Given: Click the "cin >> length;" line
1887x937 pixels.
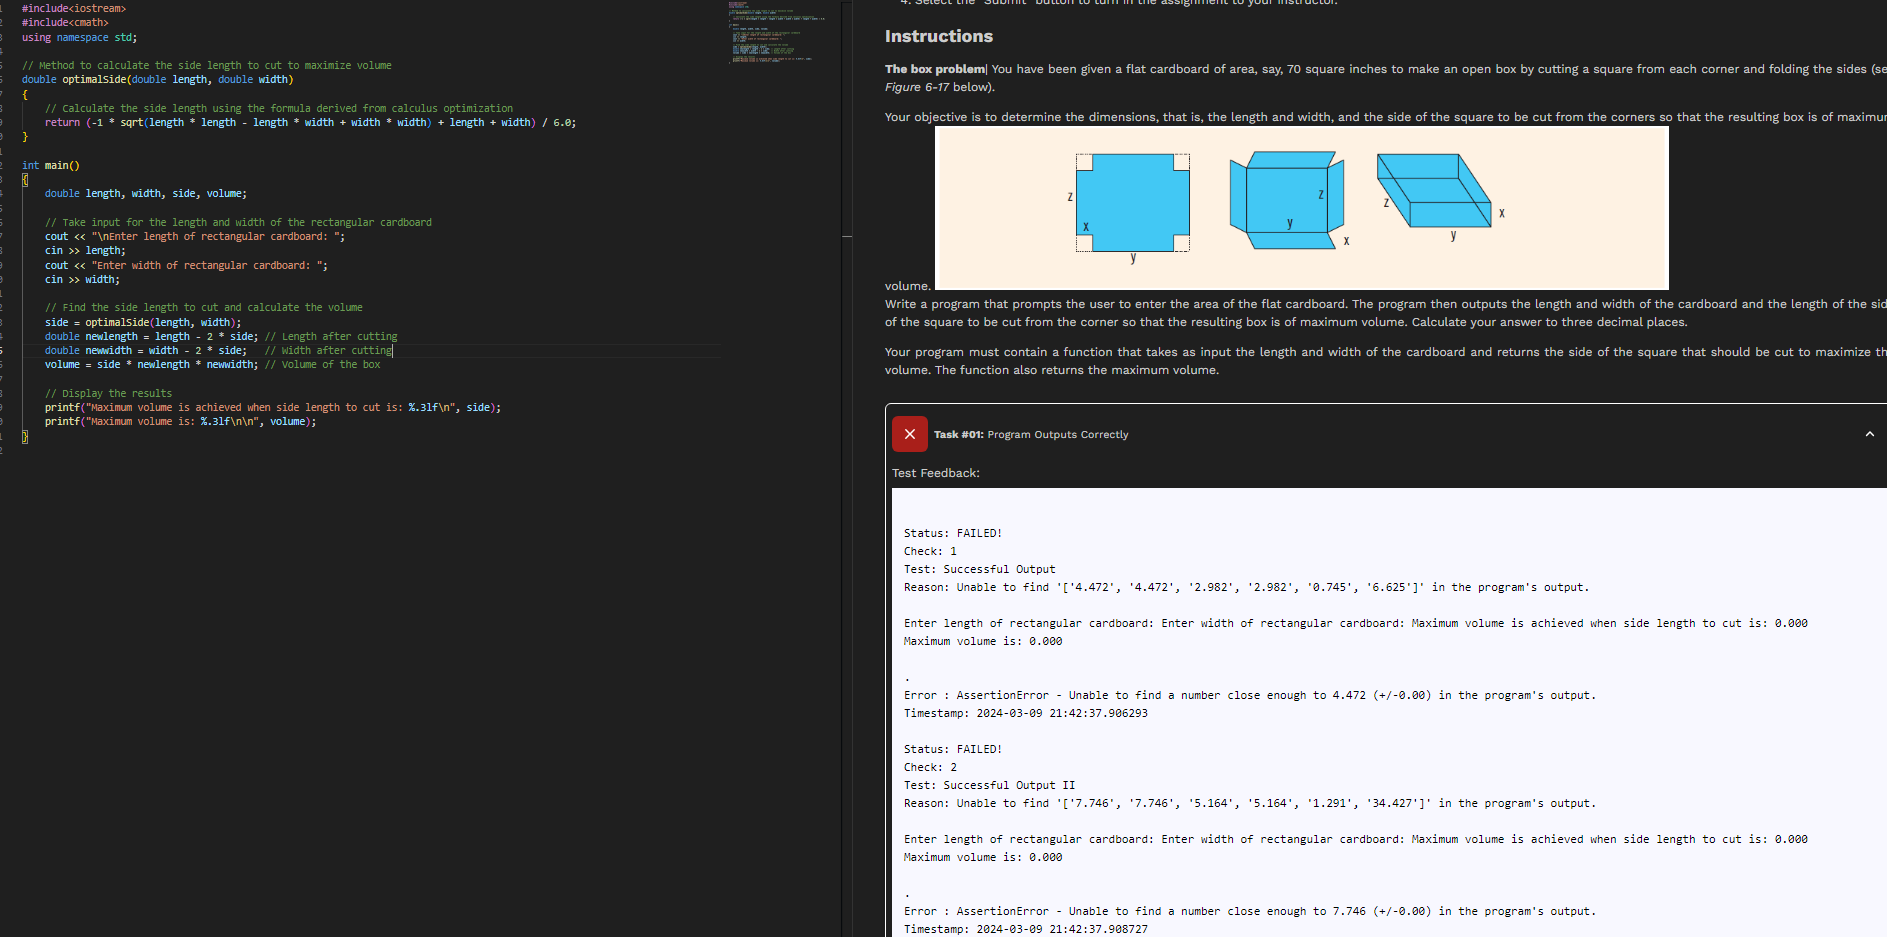Looking at the screenshot, I should (85, 250).
